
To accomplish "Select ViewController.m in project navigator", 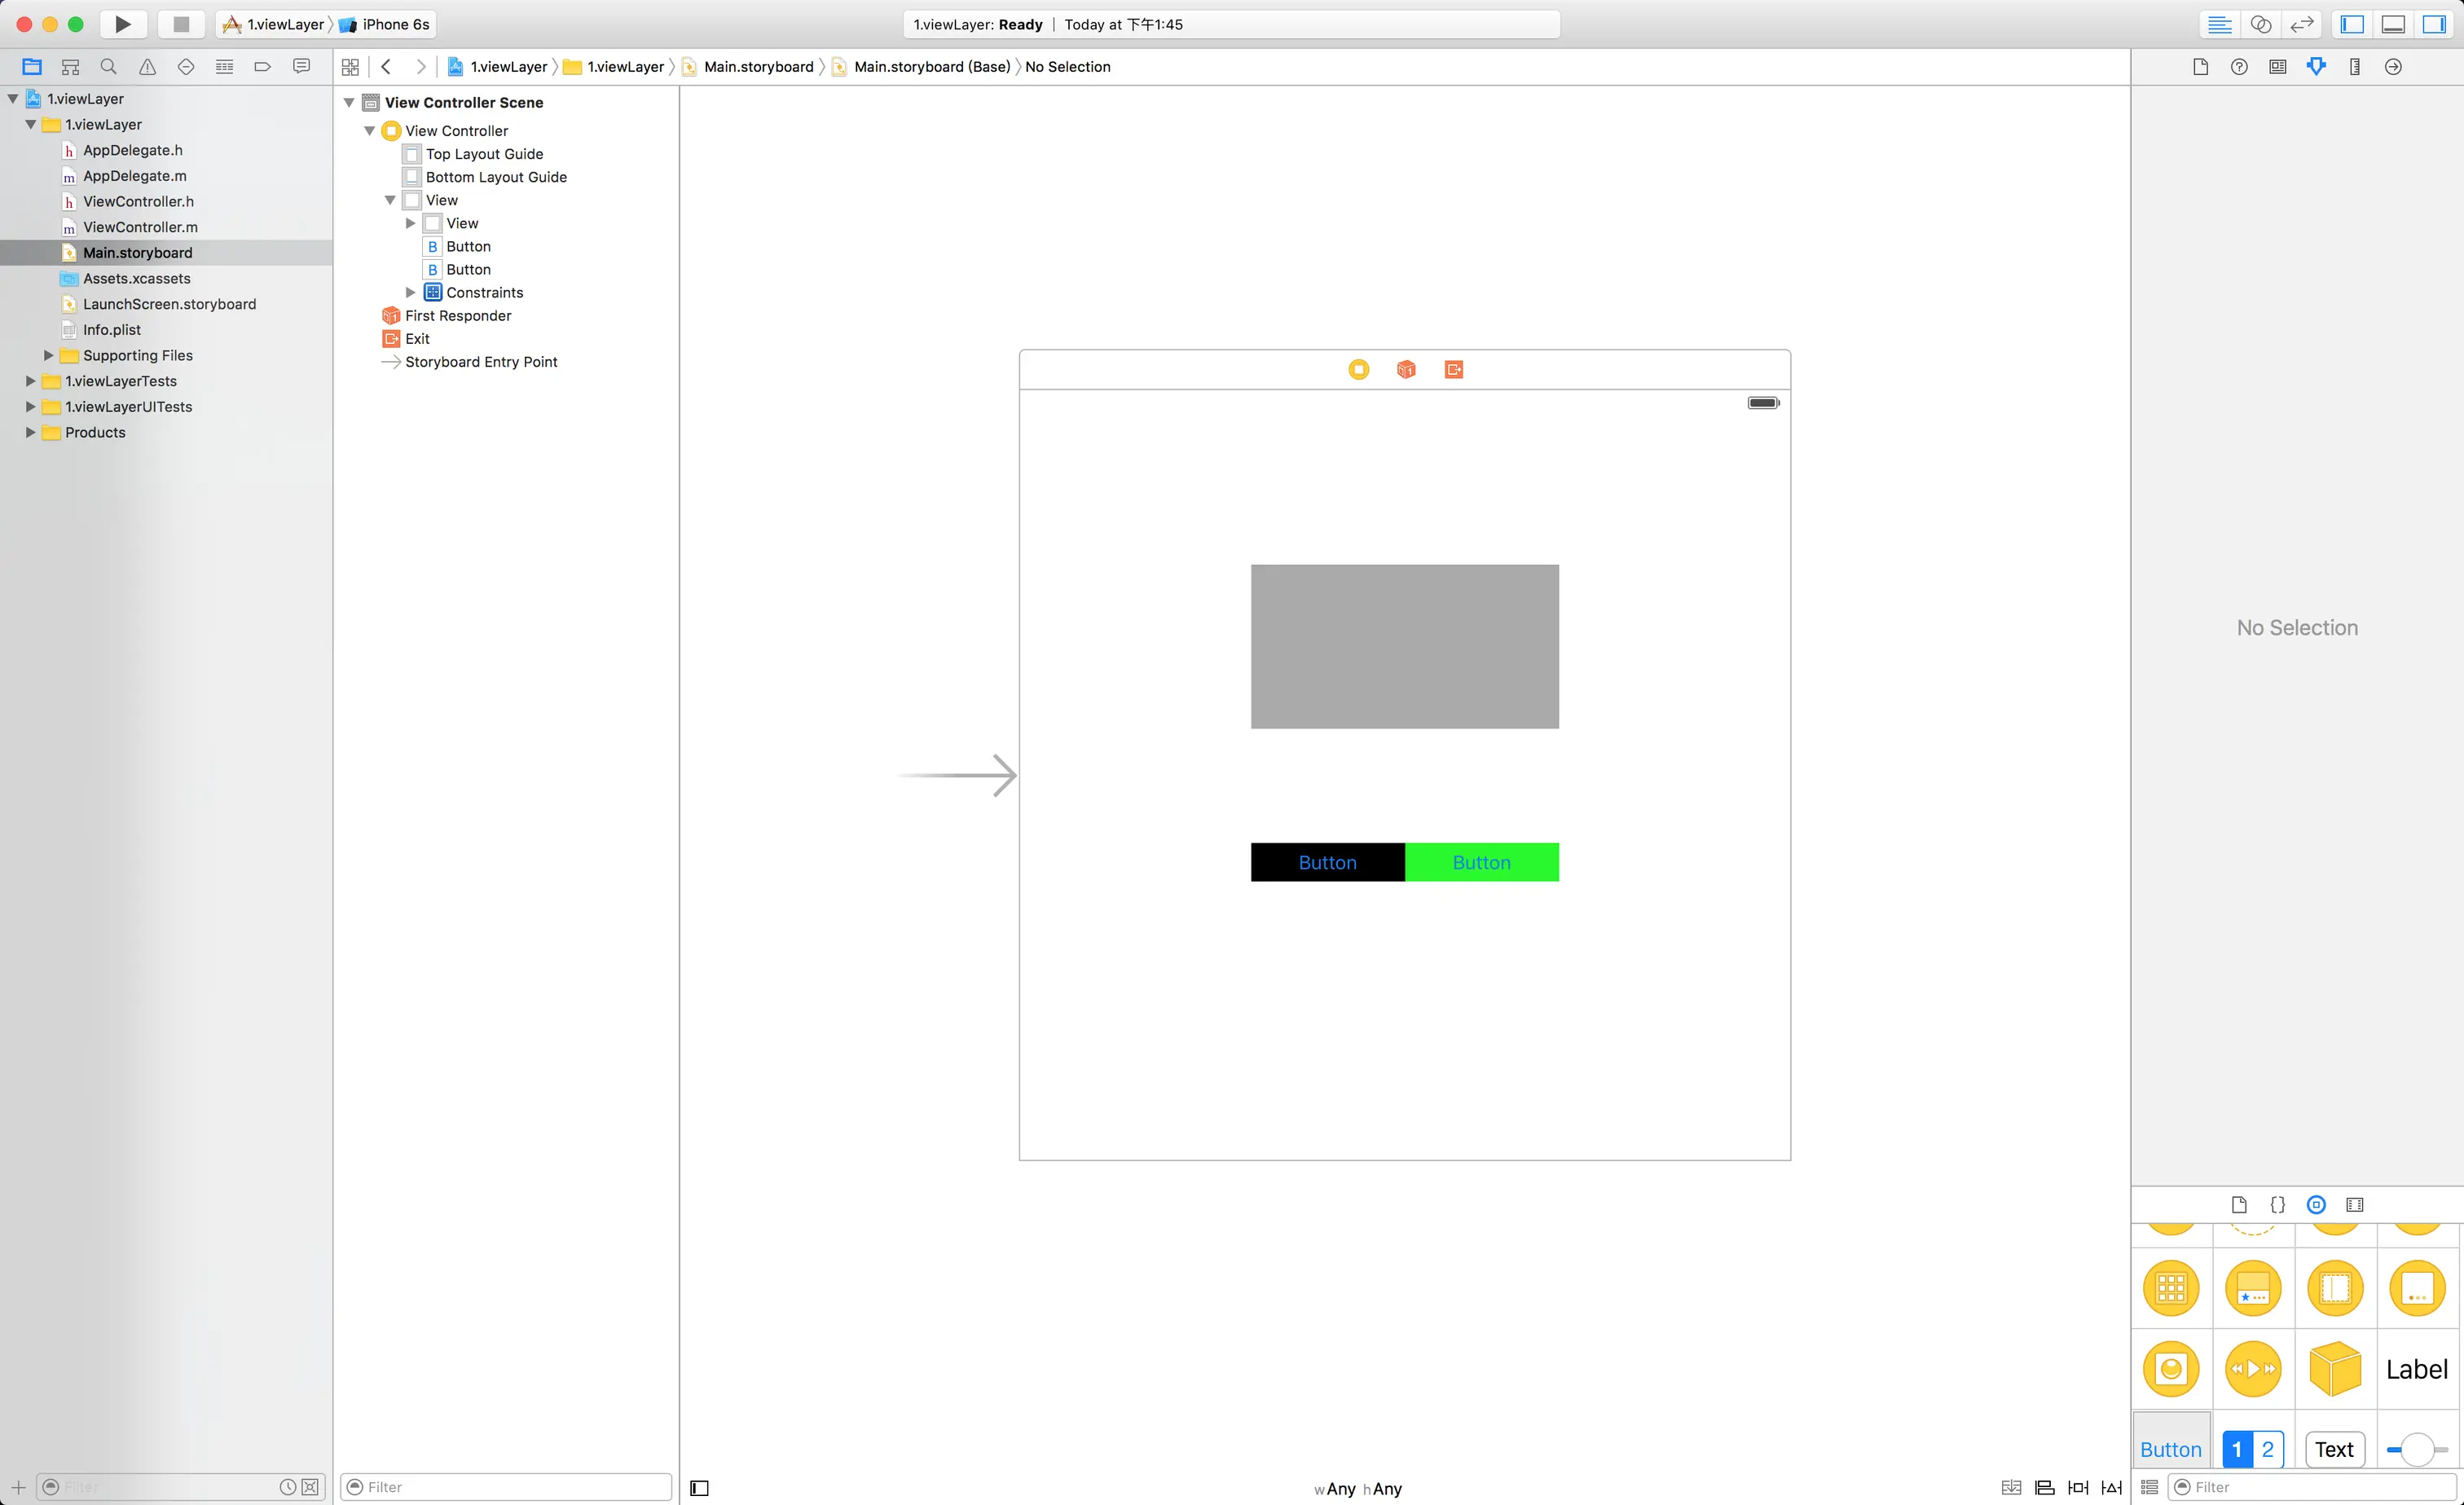I will click(x=140, y=227).
